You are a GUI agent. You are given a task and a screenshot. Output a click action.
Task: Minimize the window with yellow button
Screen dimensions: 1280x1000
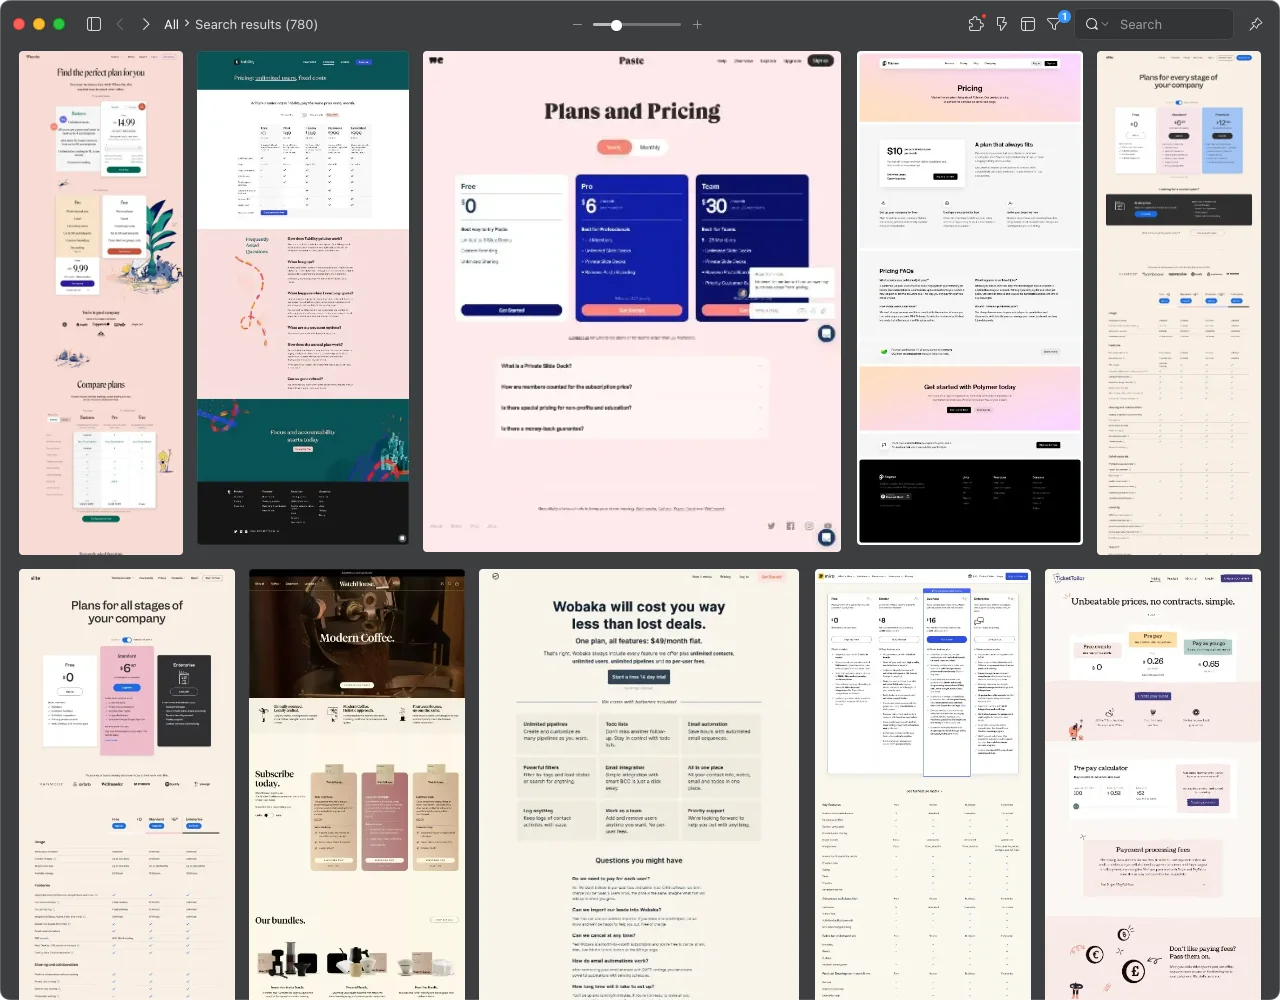coord(39,24)
